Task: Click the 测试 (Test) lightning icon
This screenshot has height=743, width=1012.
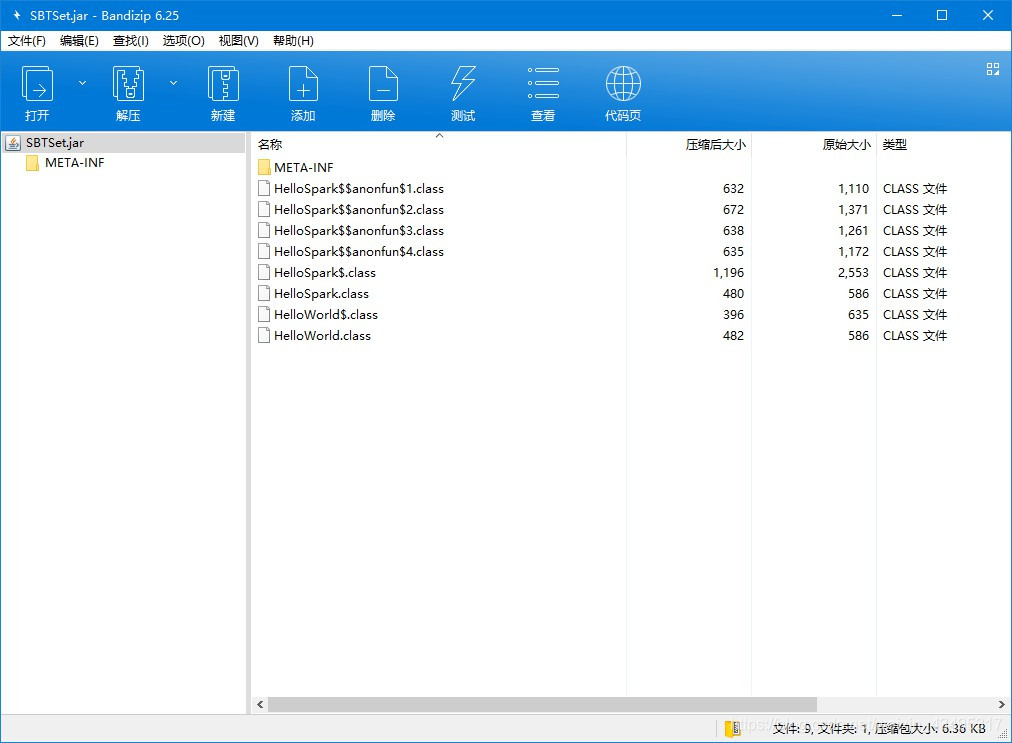Action: coord(463,84)
